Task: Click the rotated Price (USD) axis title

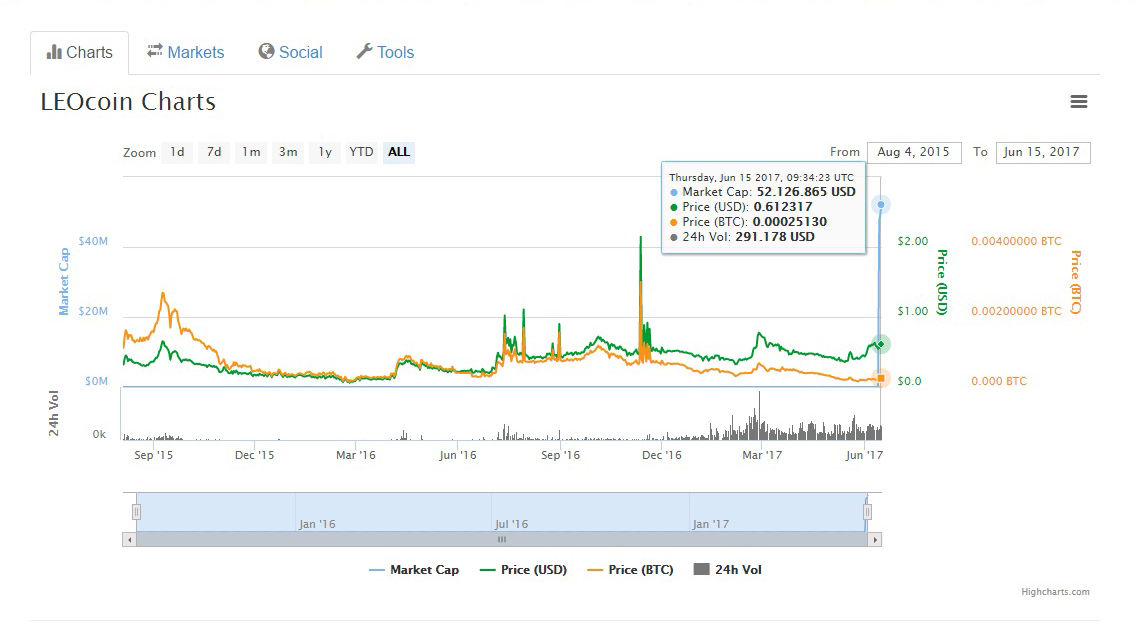Action: [x=942, y=282]
